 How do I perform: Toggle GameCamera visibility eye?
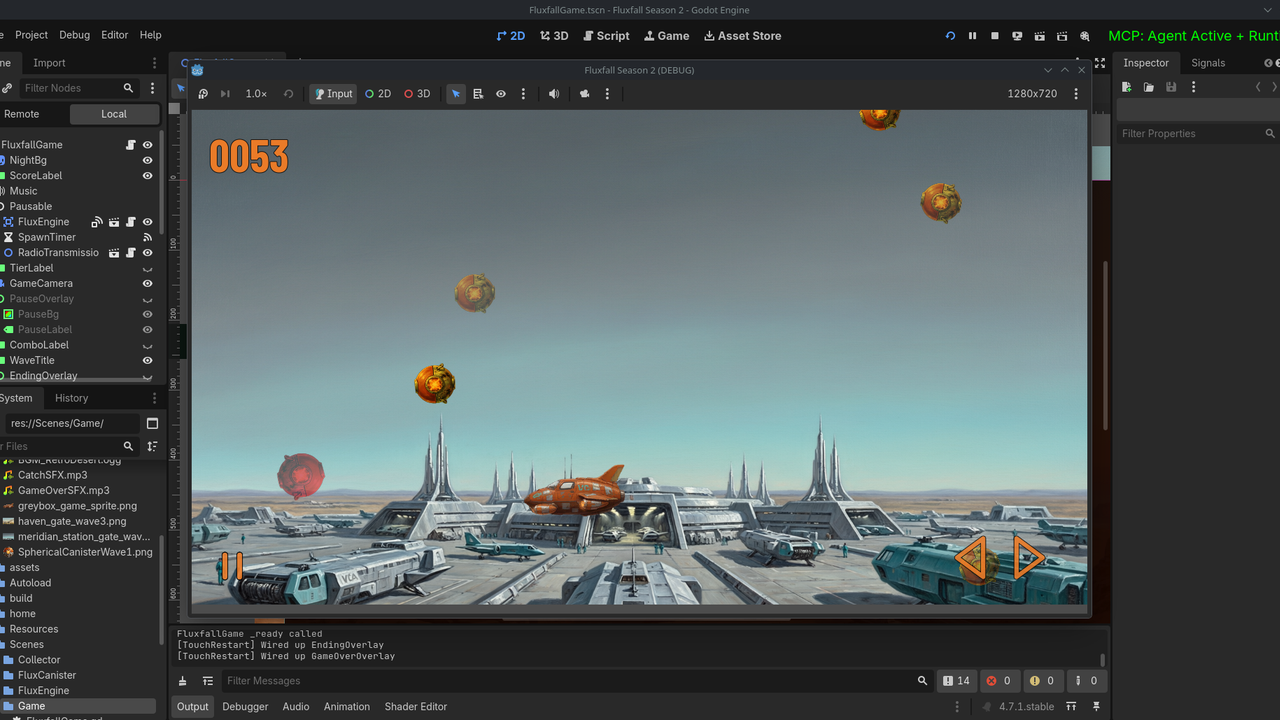(x=148, y=284)
